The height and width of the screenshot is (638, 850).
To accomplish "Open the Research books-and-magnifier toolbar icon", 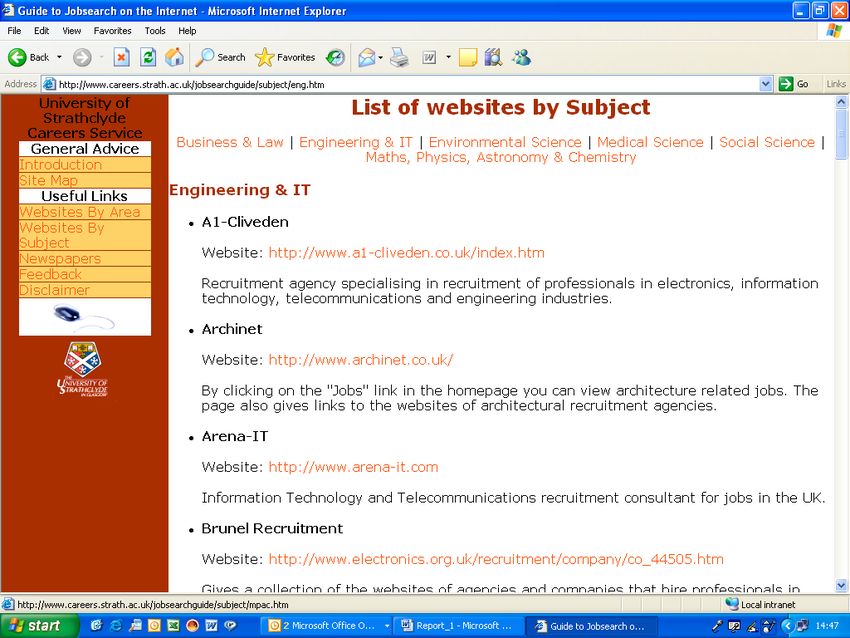I will [493, 57].
